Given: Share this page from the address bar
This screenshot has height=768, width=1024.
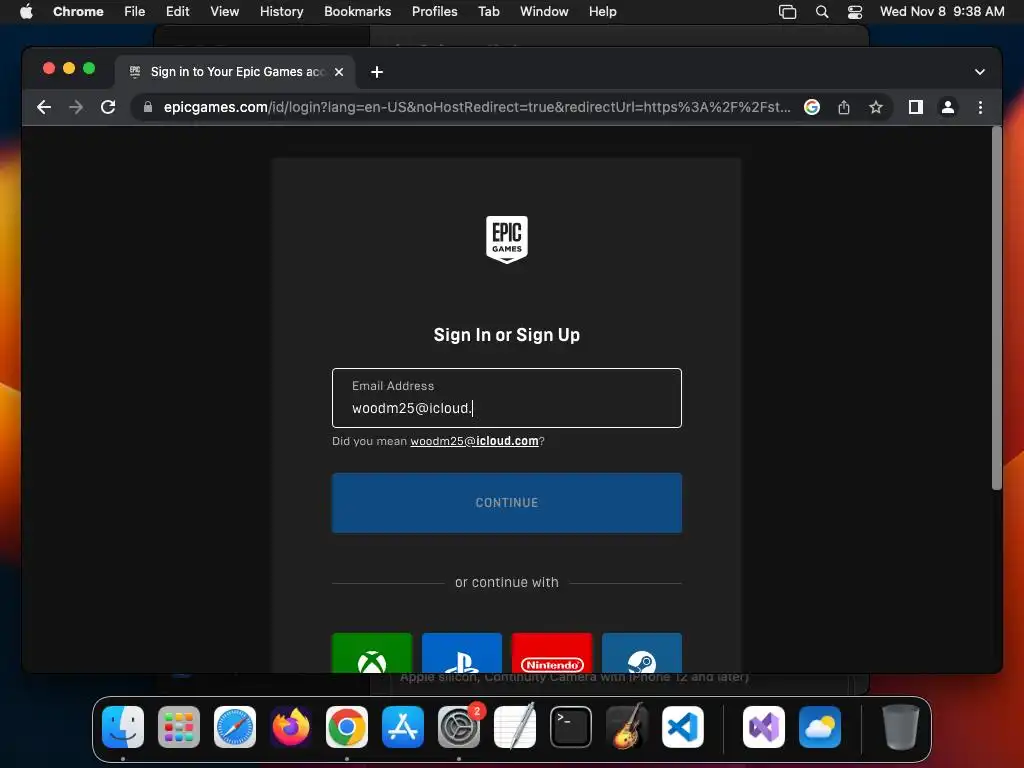Looking at the screenshot, I should (844, 107).
